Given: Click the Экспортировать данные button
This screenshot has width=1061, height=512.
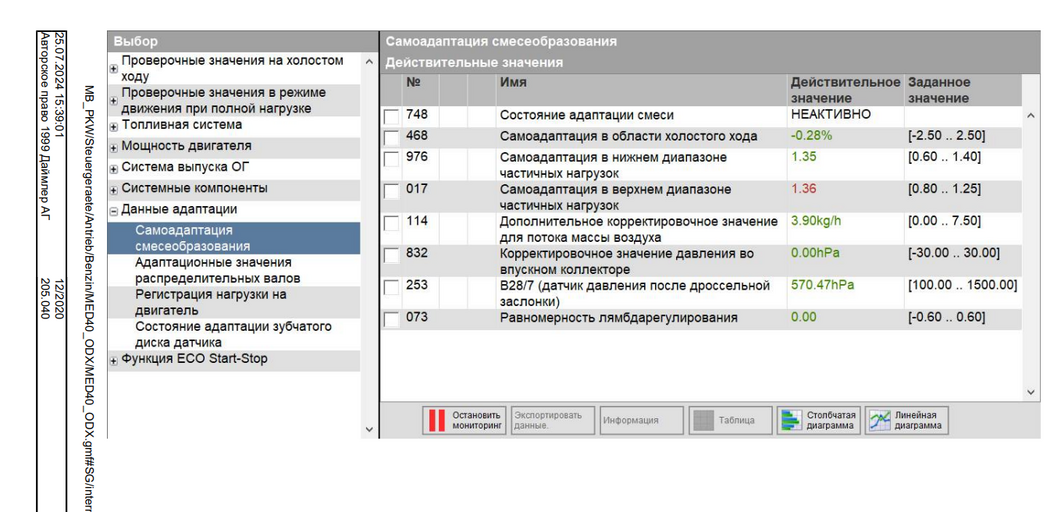Looking at the screenshot, I should pos(553,421).
